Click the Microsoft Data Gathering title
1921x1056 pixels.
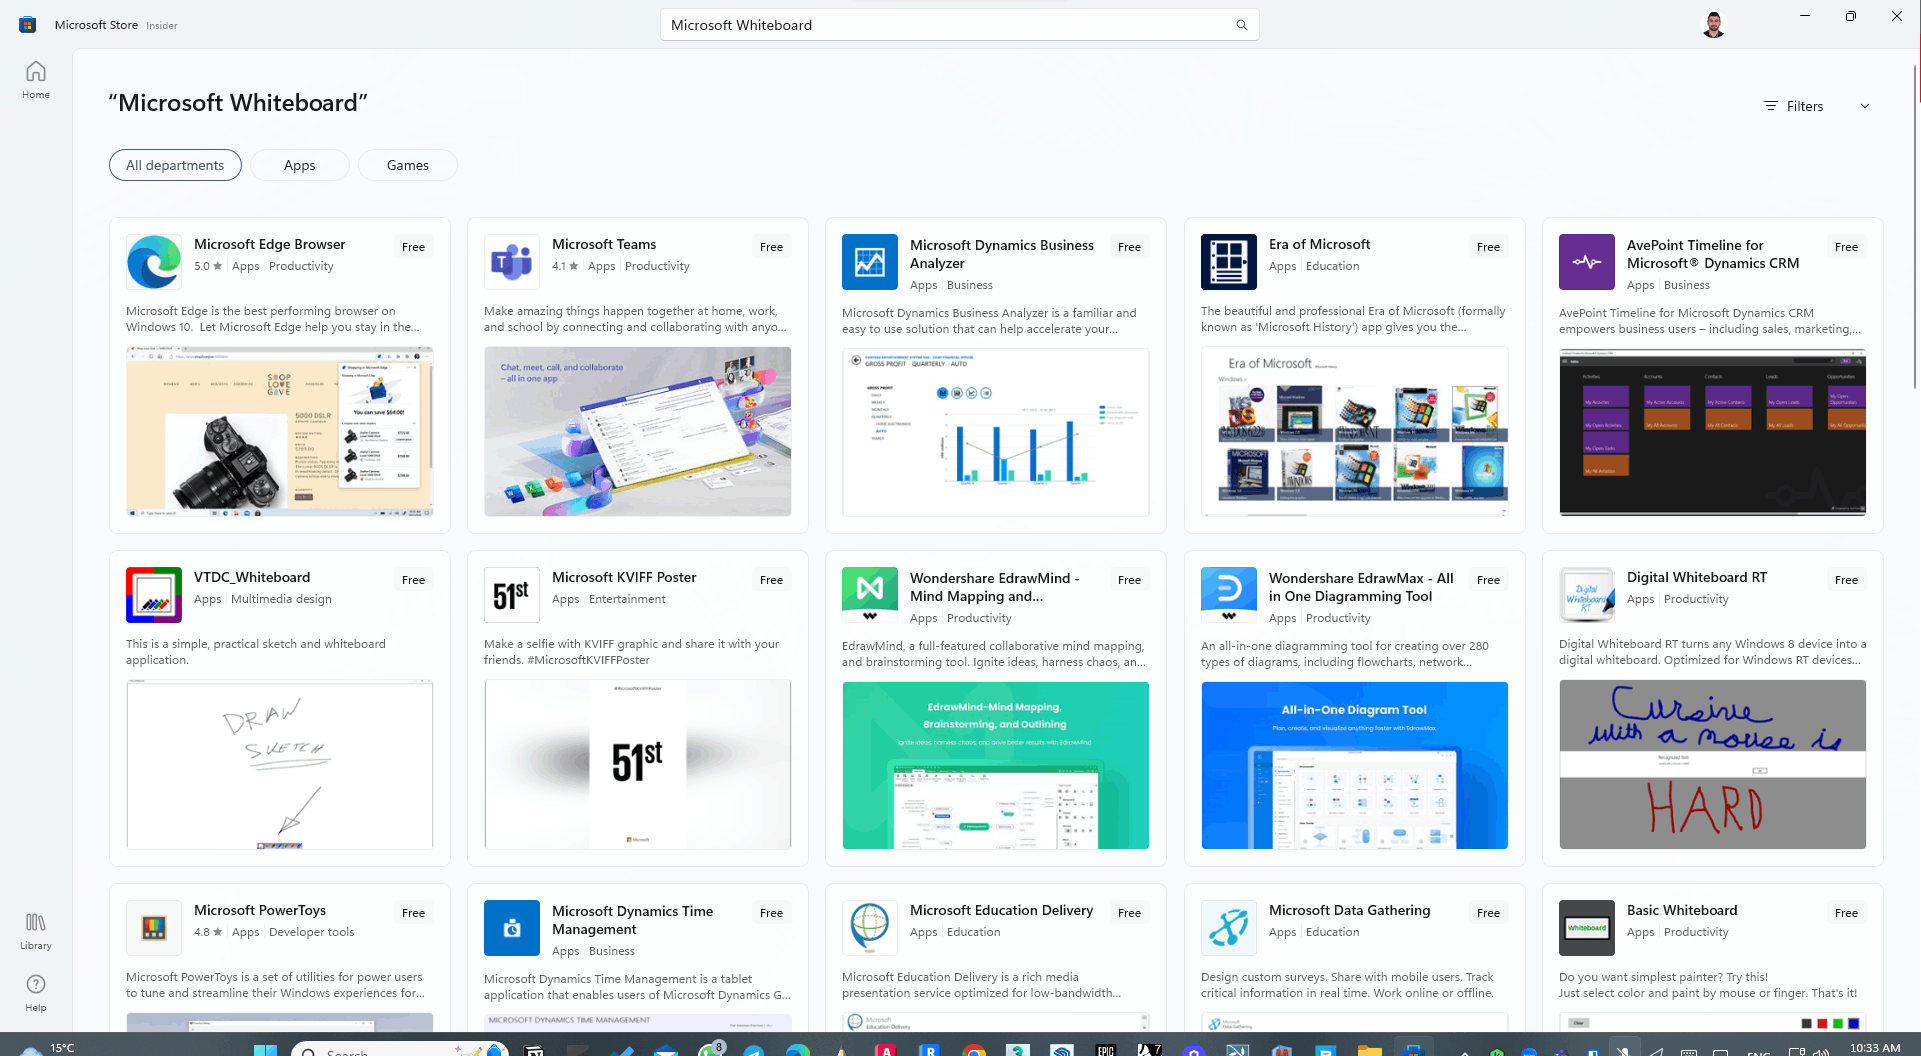click(x=1349, y=910)
